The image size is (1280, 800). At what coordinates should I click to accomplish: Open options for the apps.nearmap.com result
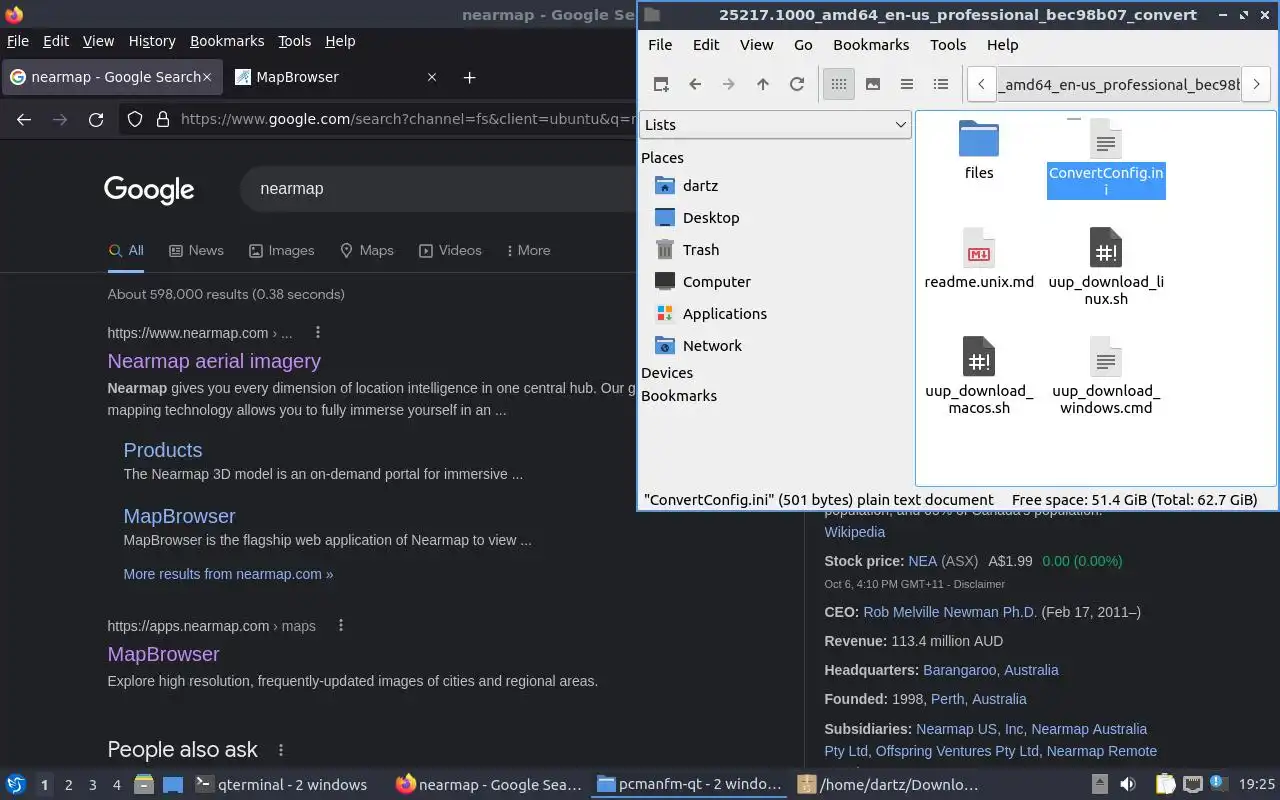click(x=341, y=625)
